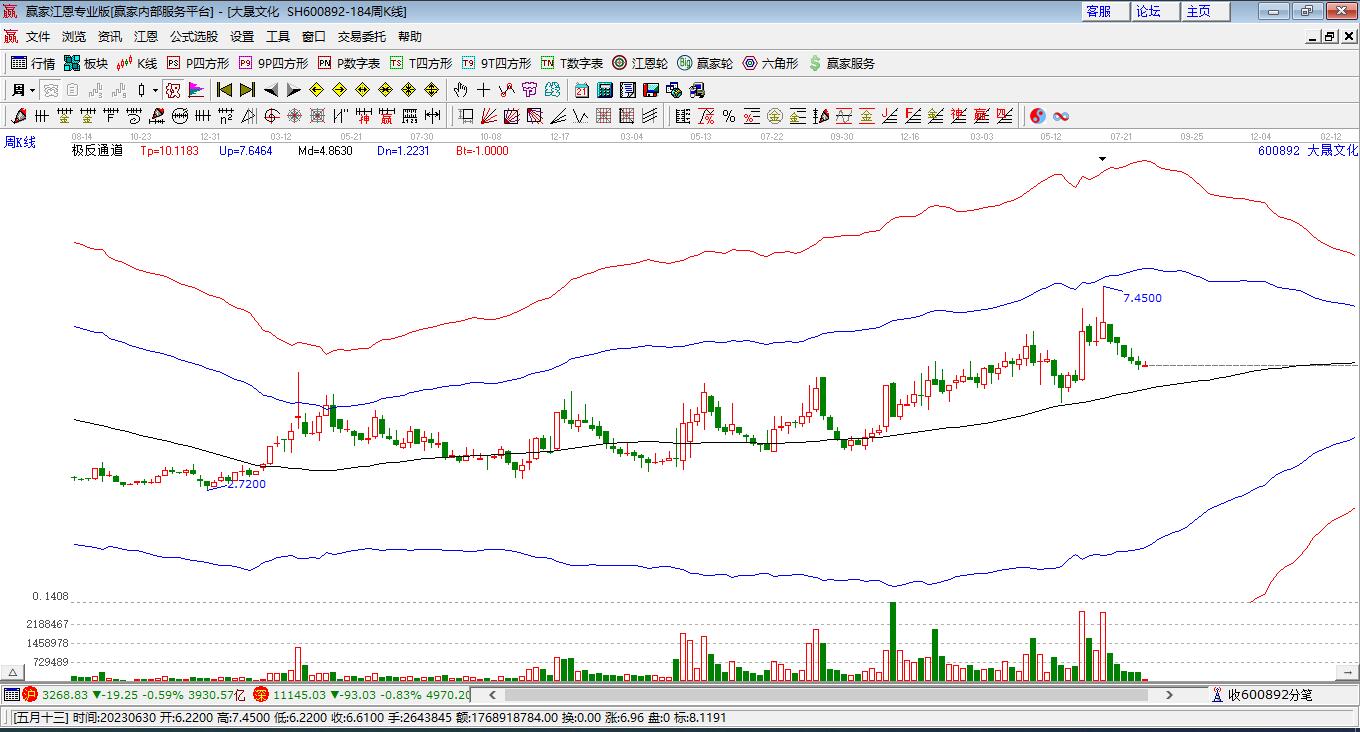
Task: Expand the volume panel up-arrow at bottom left
Action: click(x=13, y=673)
